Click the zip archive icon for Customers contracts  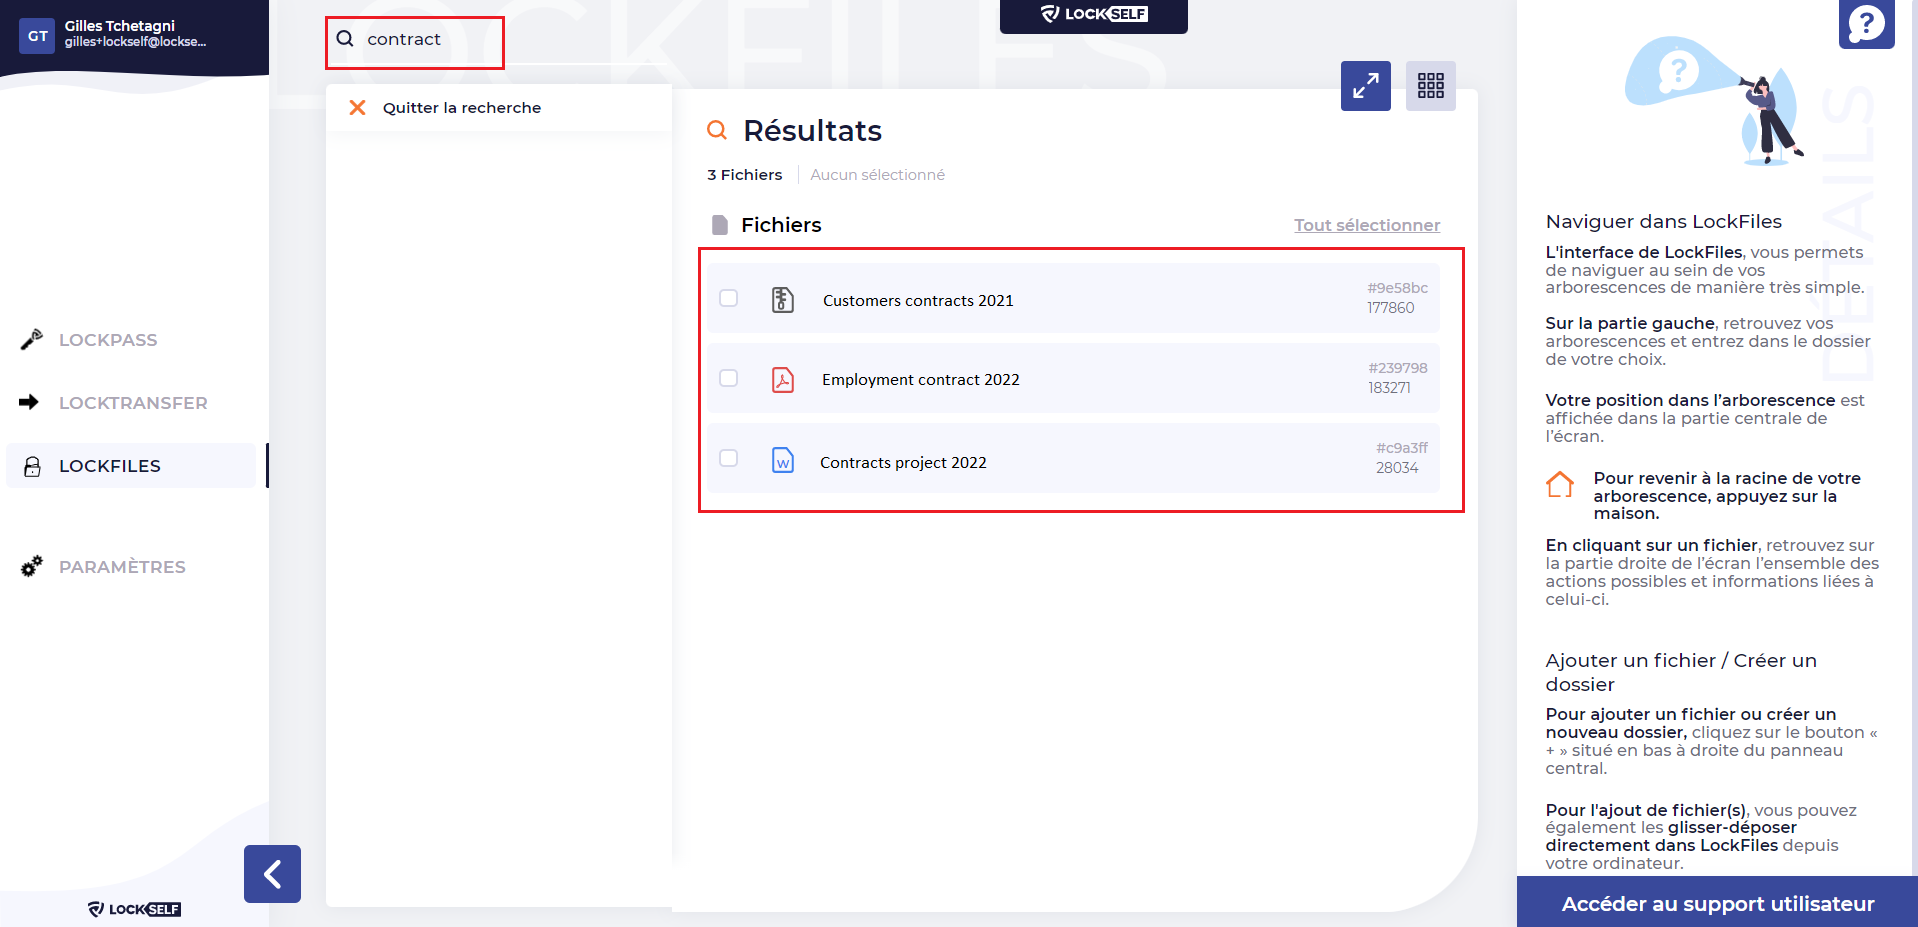tap(782, 300)
